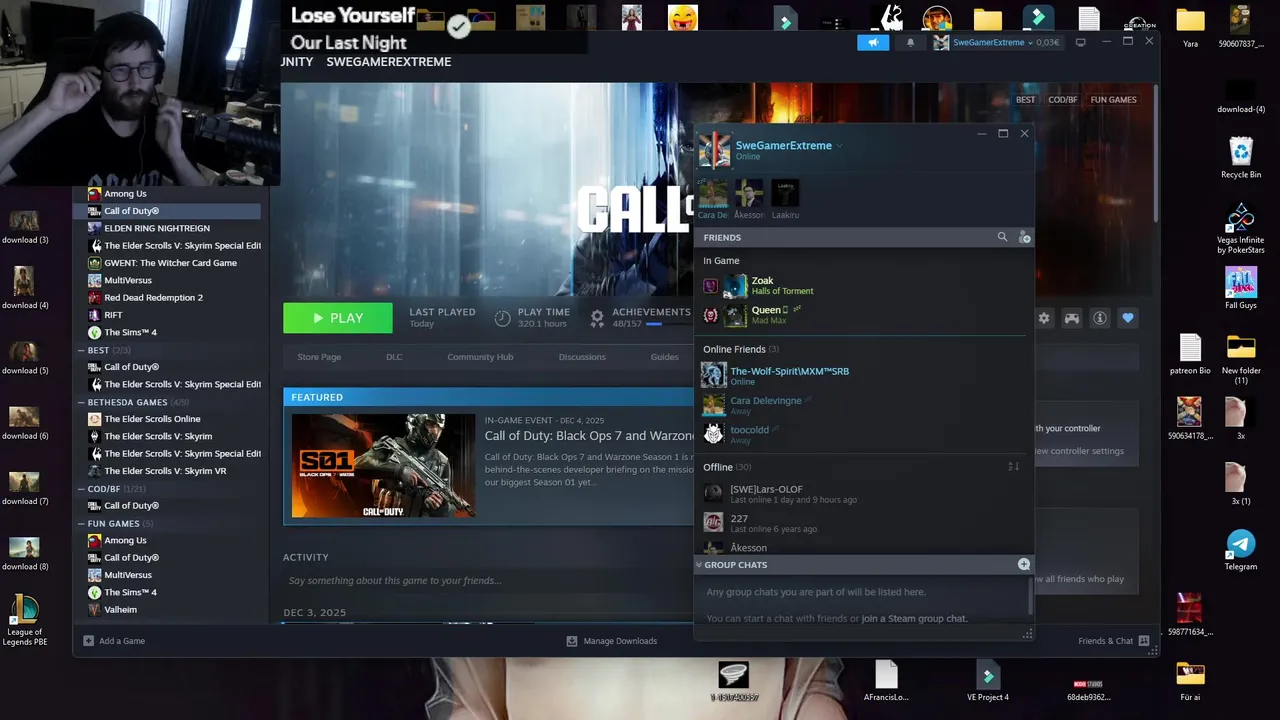Open chat with friend Zoak
This screenshot has height=720, width=1280.
pyautogui.click(x=865, y=286)
